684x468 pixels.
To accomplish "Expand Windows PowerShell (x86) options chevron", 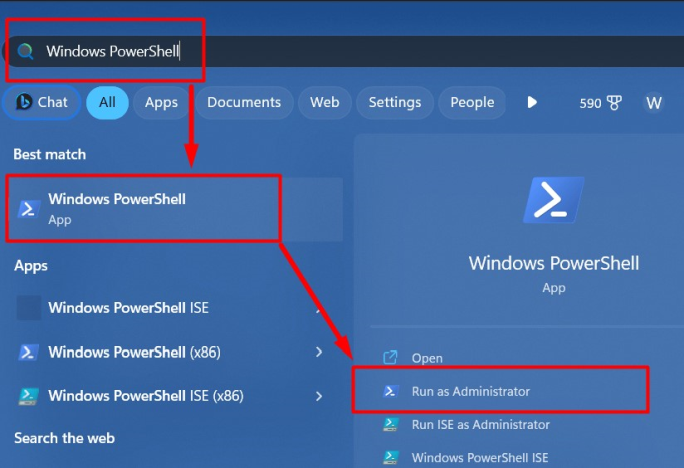I will (x=319, y=352).
